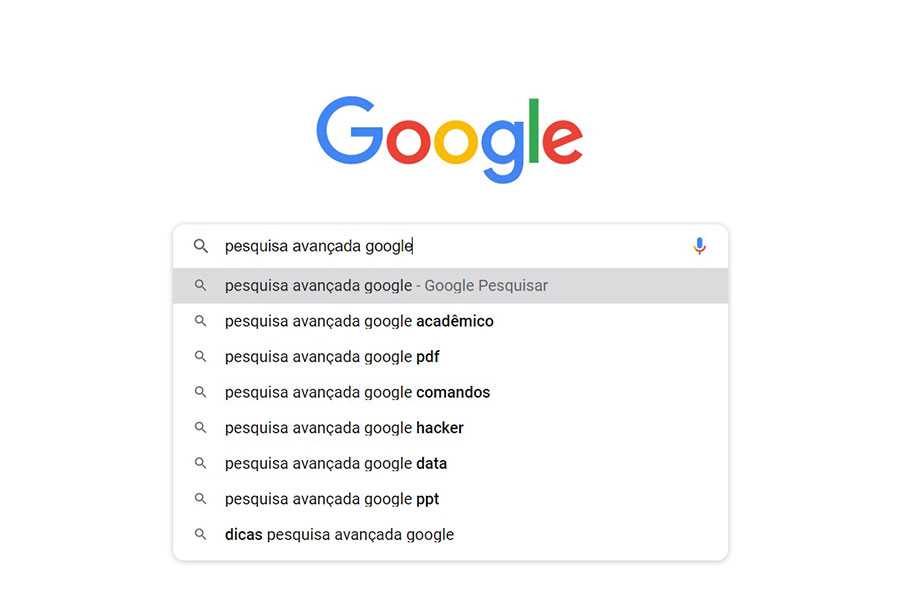Click the magnifier icon beside the dicas suggestion
The height and width of the screenshot is (600, 900).
tap(201, 534)
